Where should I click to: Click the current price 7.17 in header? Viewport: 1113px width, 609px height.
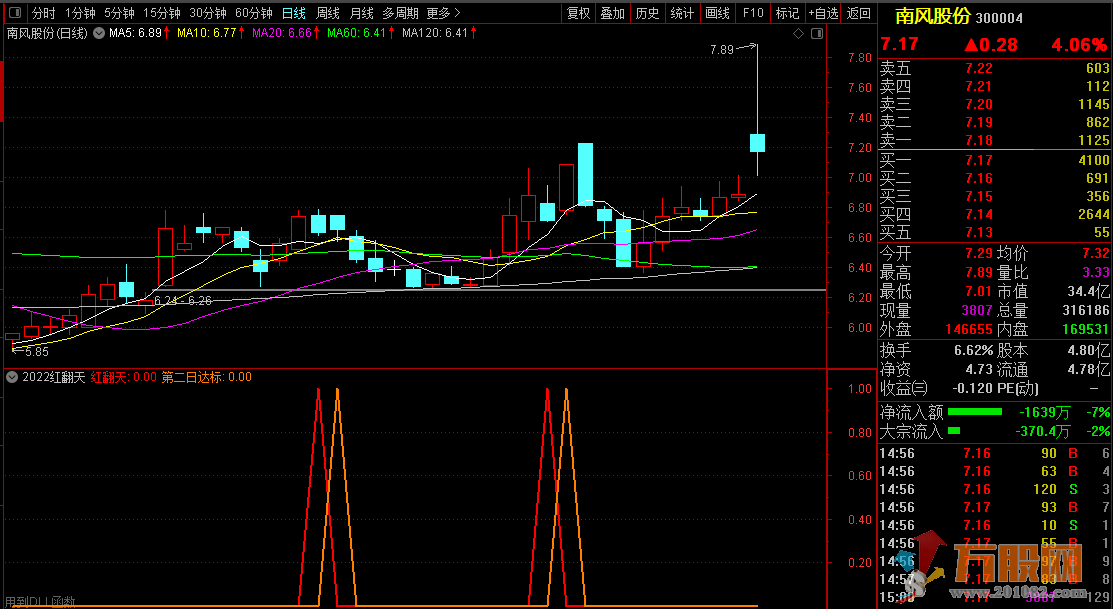[900, 44]
